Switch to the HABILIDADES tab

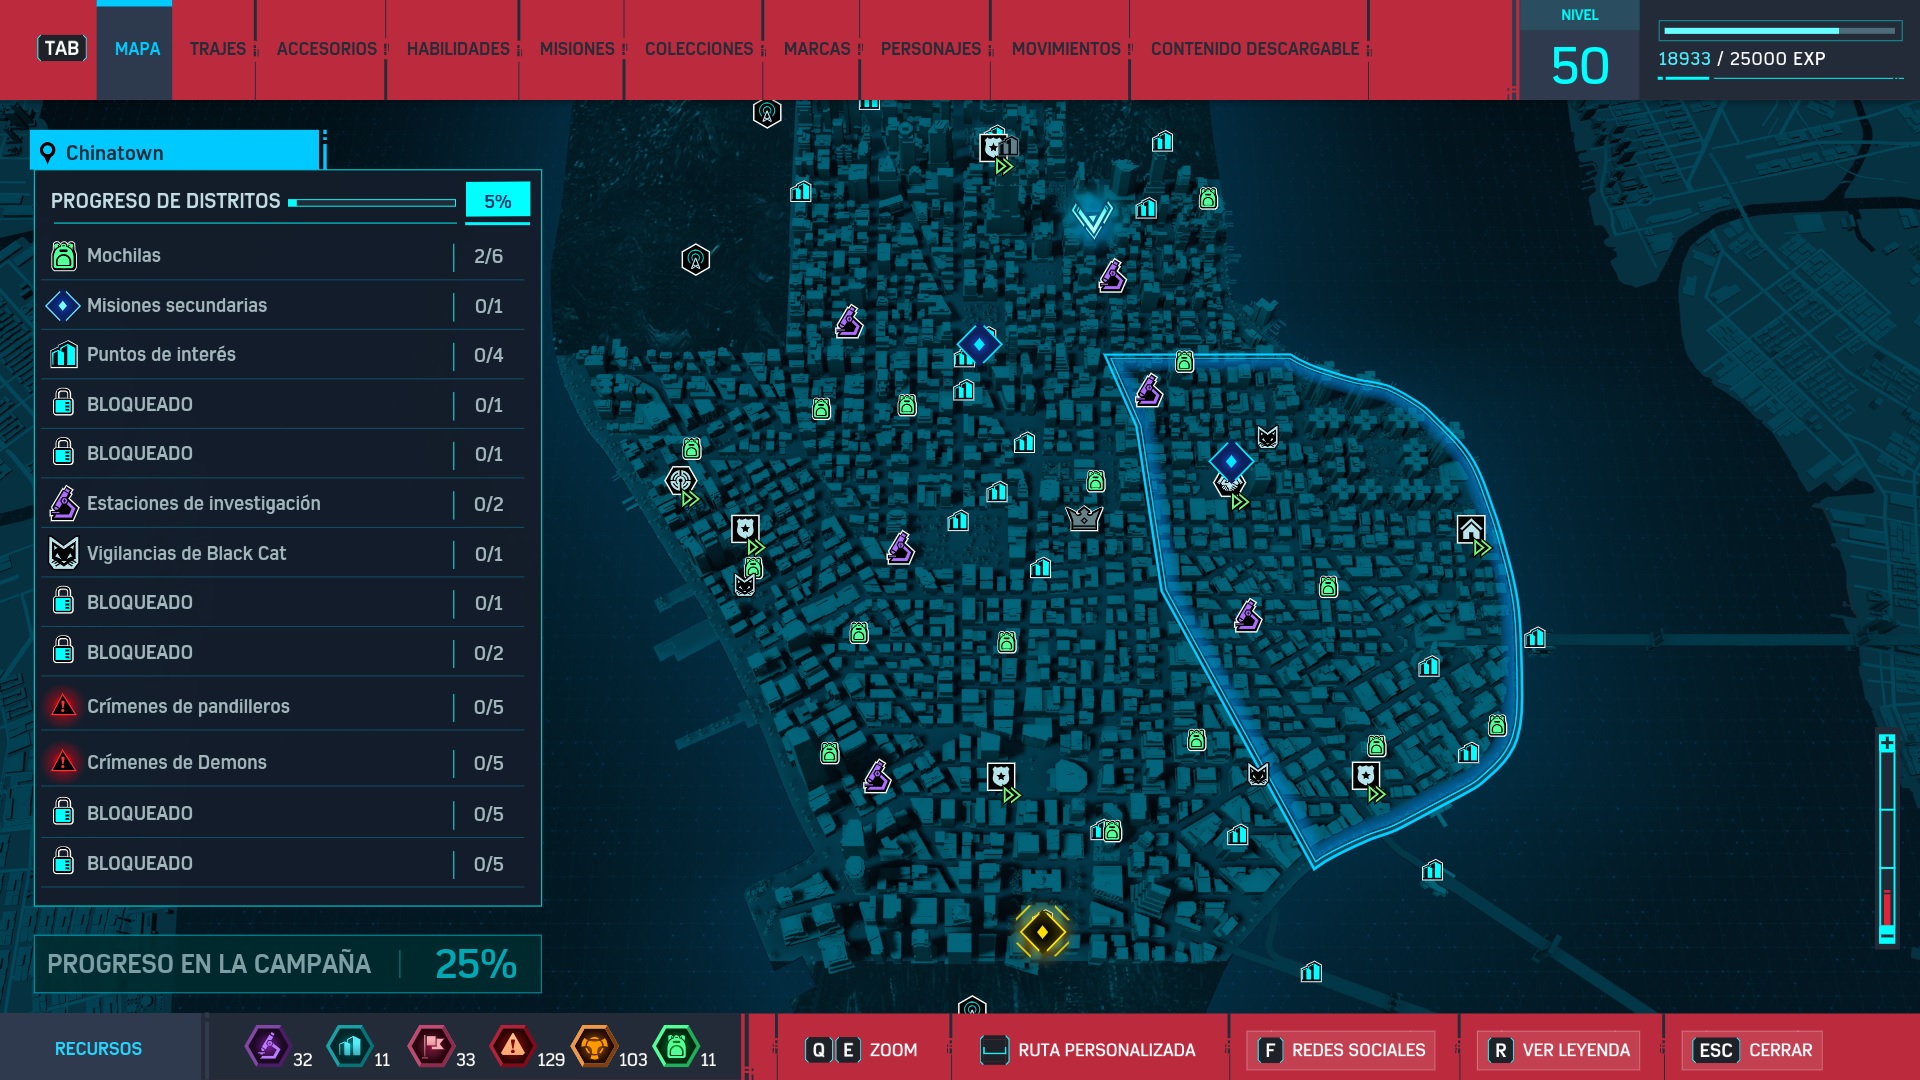(458, 49)
